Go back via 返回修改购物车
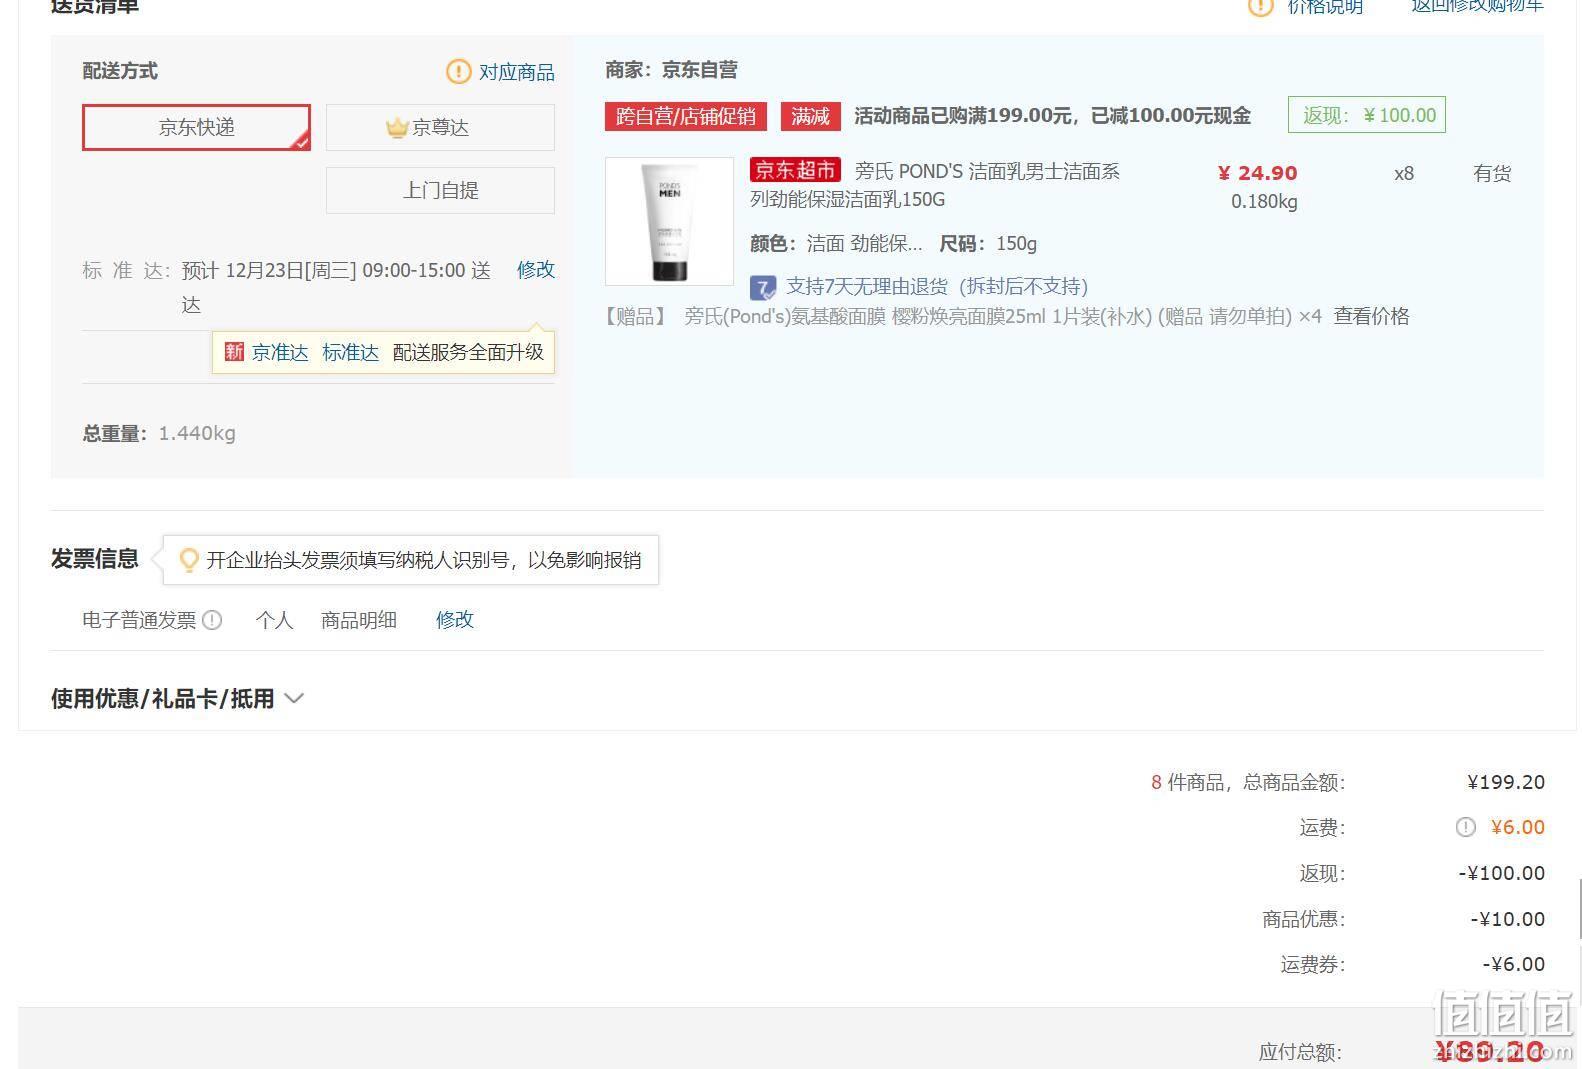Image resolution: width=1582 pixels, height=1069 pixels. [1477, 6]
